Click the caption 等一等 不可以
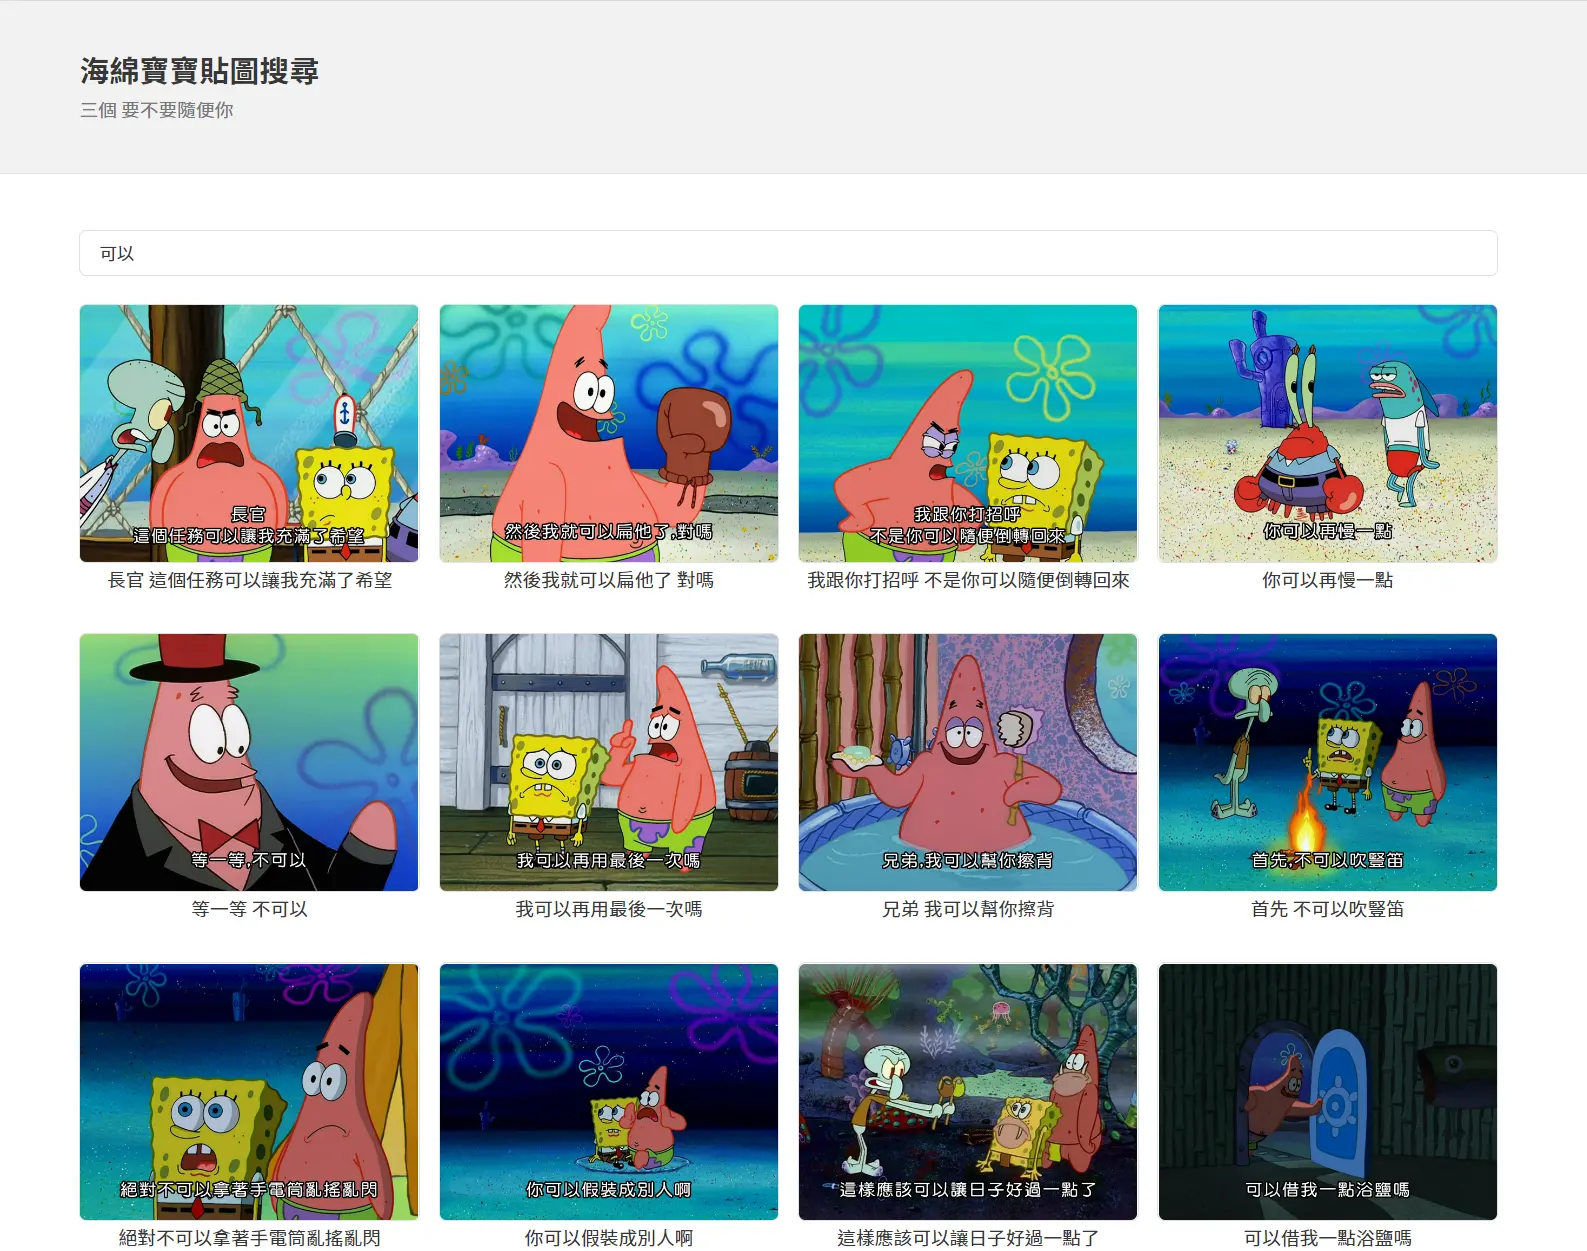The width and height of the screenshot is (1587, 1251). pyautogui.click(x=249, y=909)
